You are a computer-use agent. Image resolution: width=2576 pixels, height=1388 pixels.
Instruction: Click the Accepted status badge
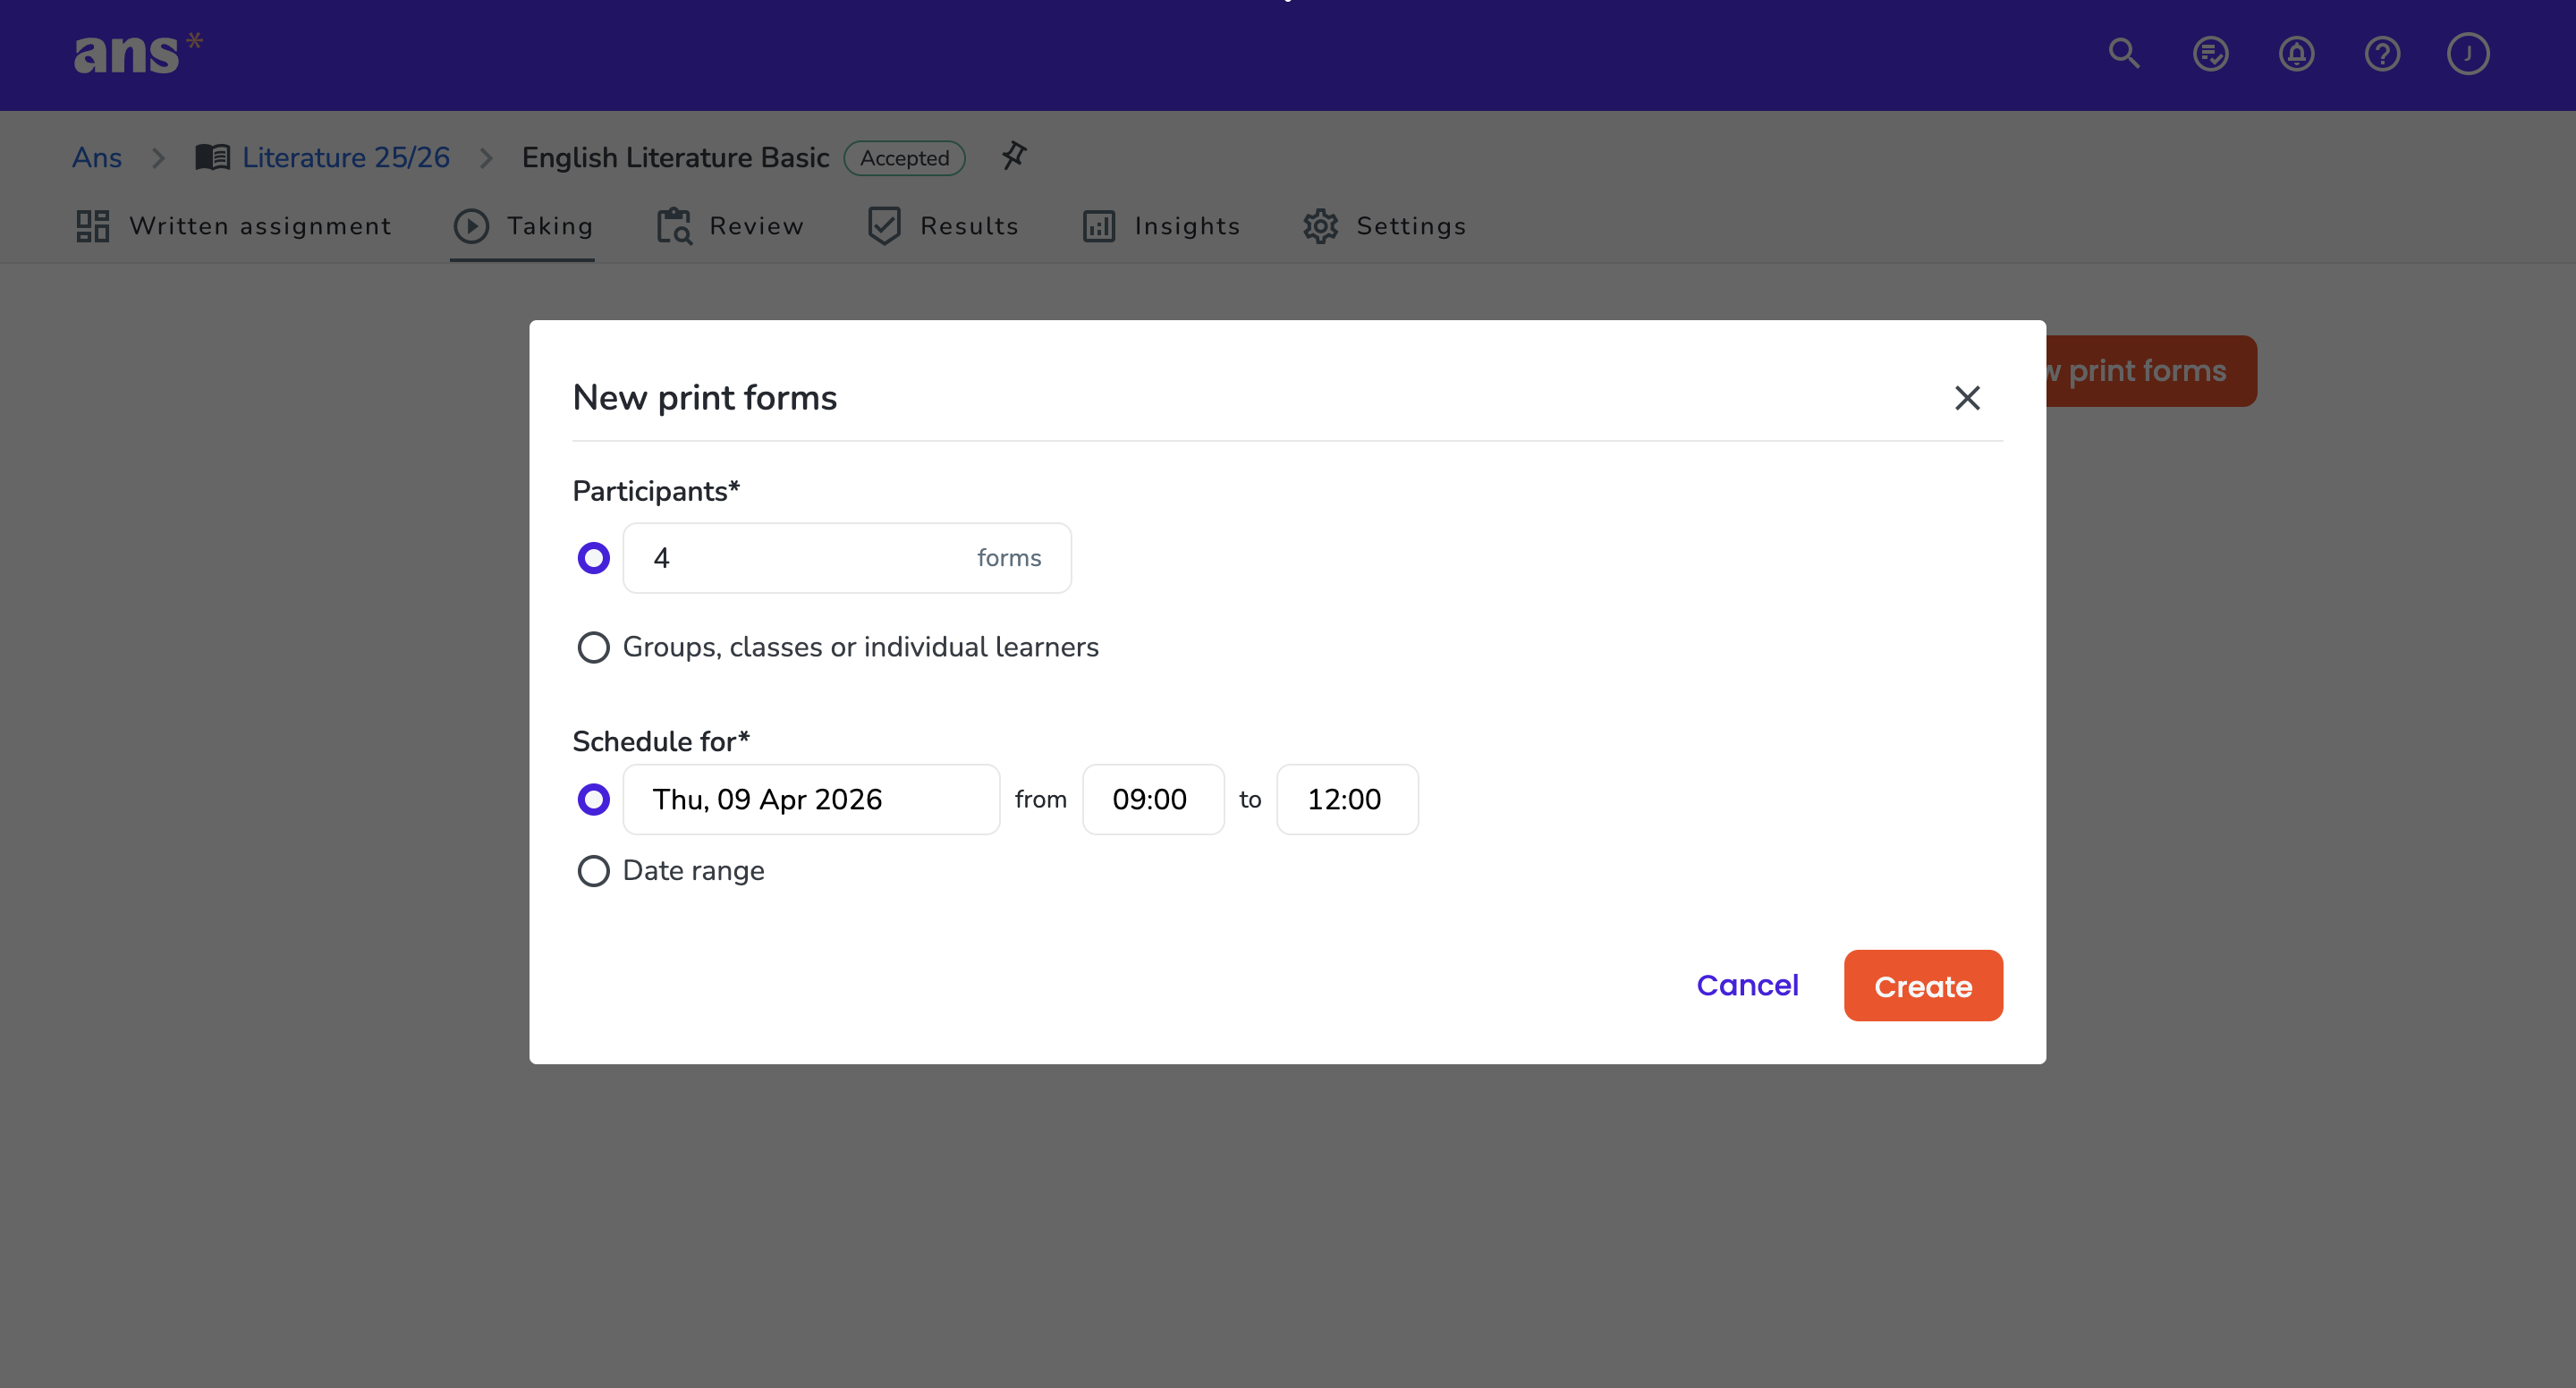(x=904, y=158)
